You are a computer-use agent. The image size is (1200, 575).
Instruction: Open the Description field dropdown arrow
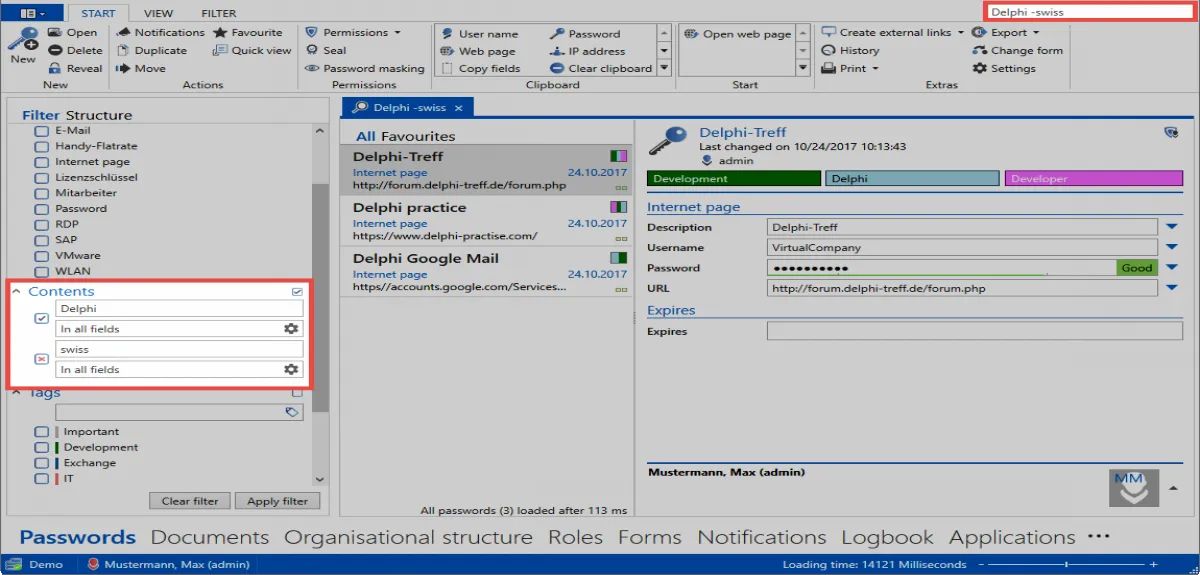[1172, 227]
